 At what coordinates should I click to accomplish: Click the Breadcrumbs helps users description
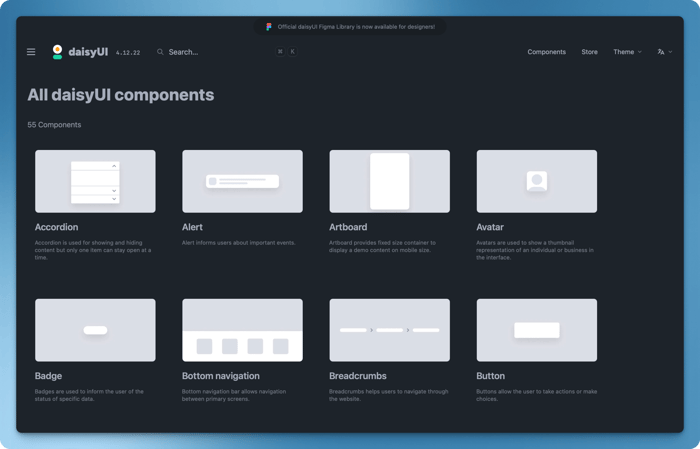(x=389, y=395)
